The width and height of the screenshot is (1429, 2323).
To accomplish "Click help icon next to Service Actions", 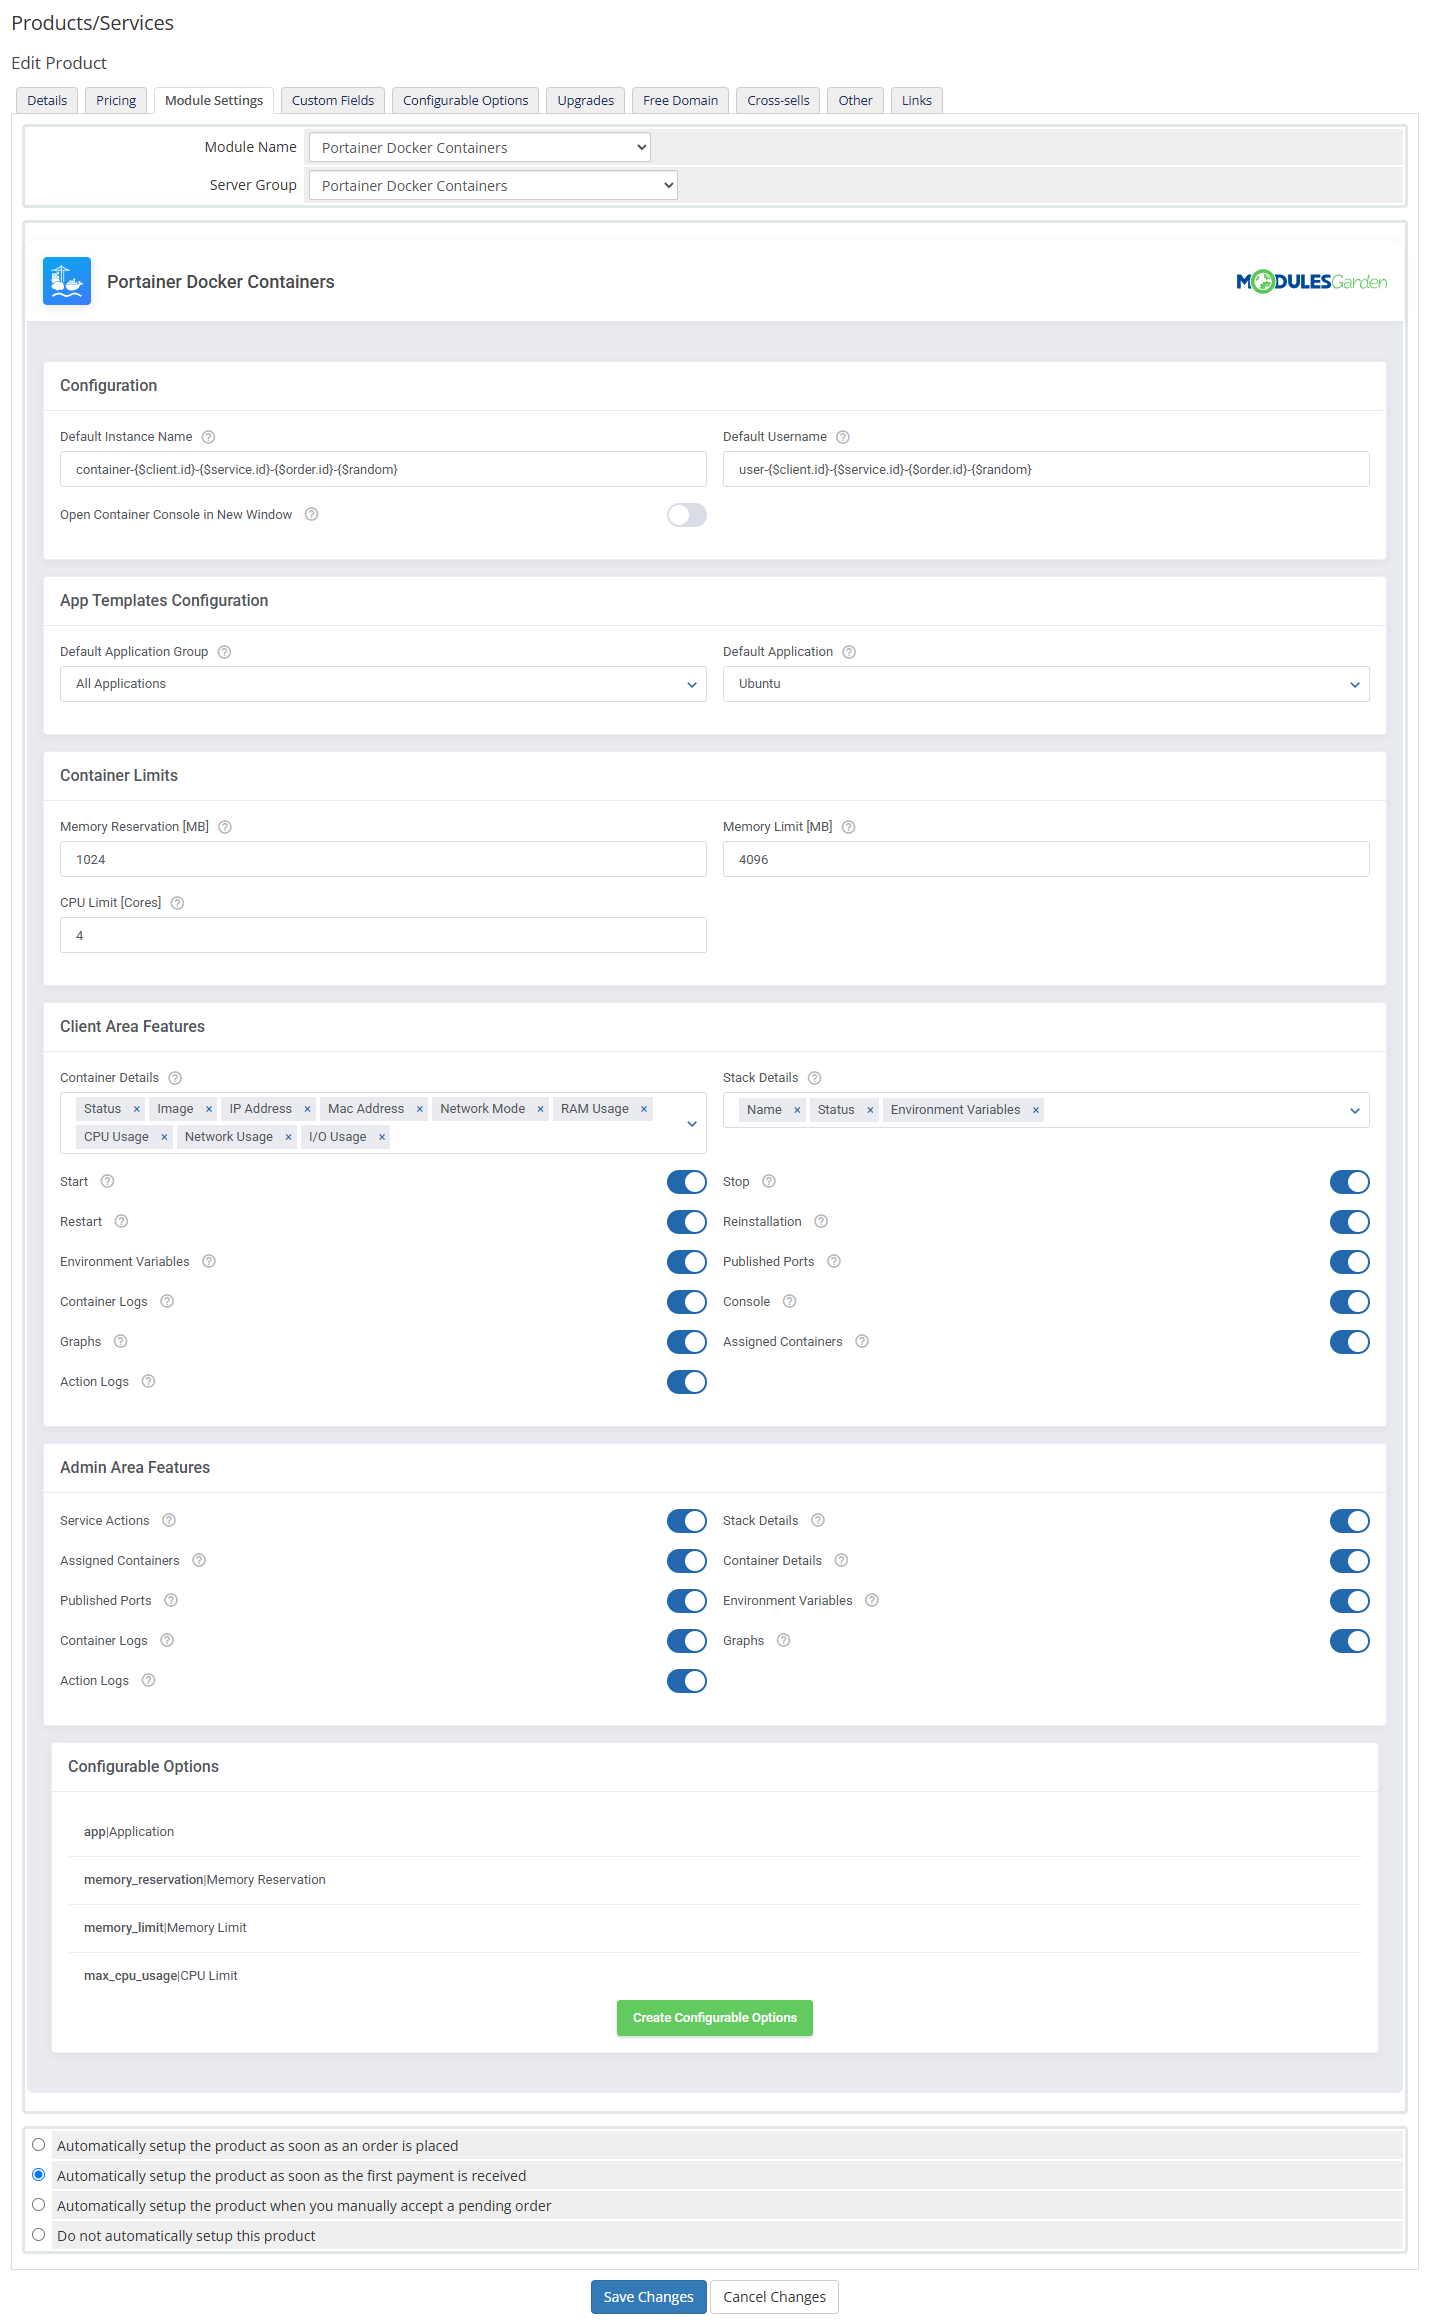I will tap(169, 1520).
